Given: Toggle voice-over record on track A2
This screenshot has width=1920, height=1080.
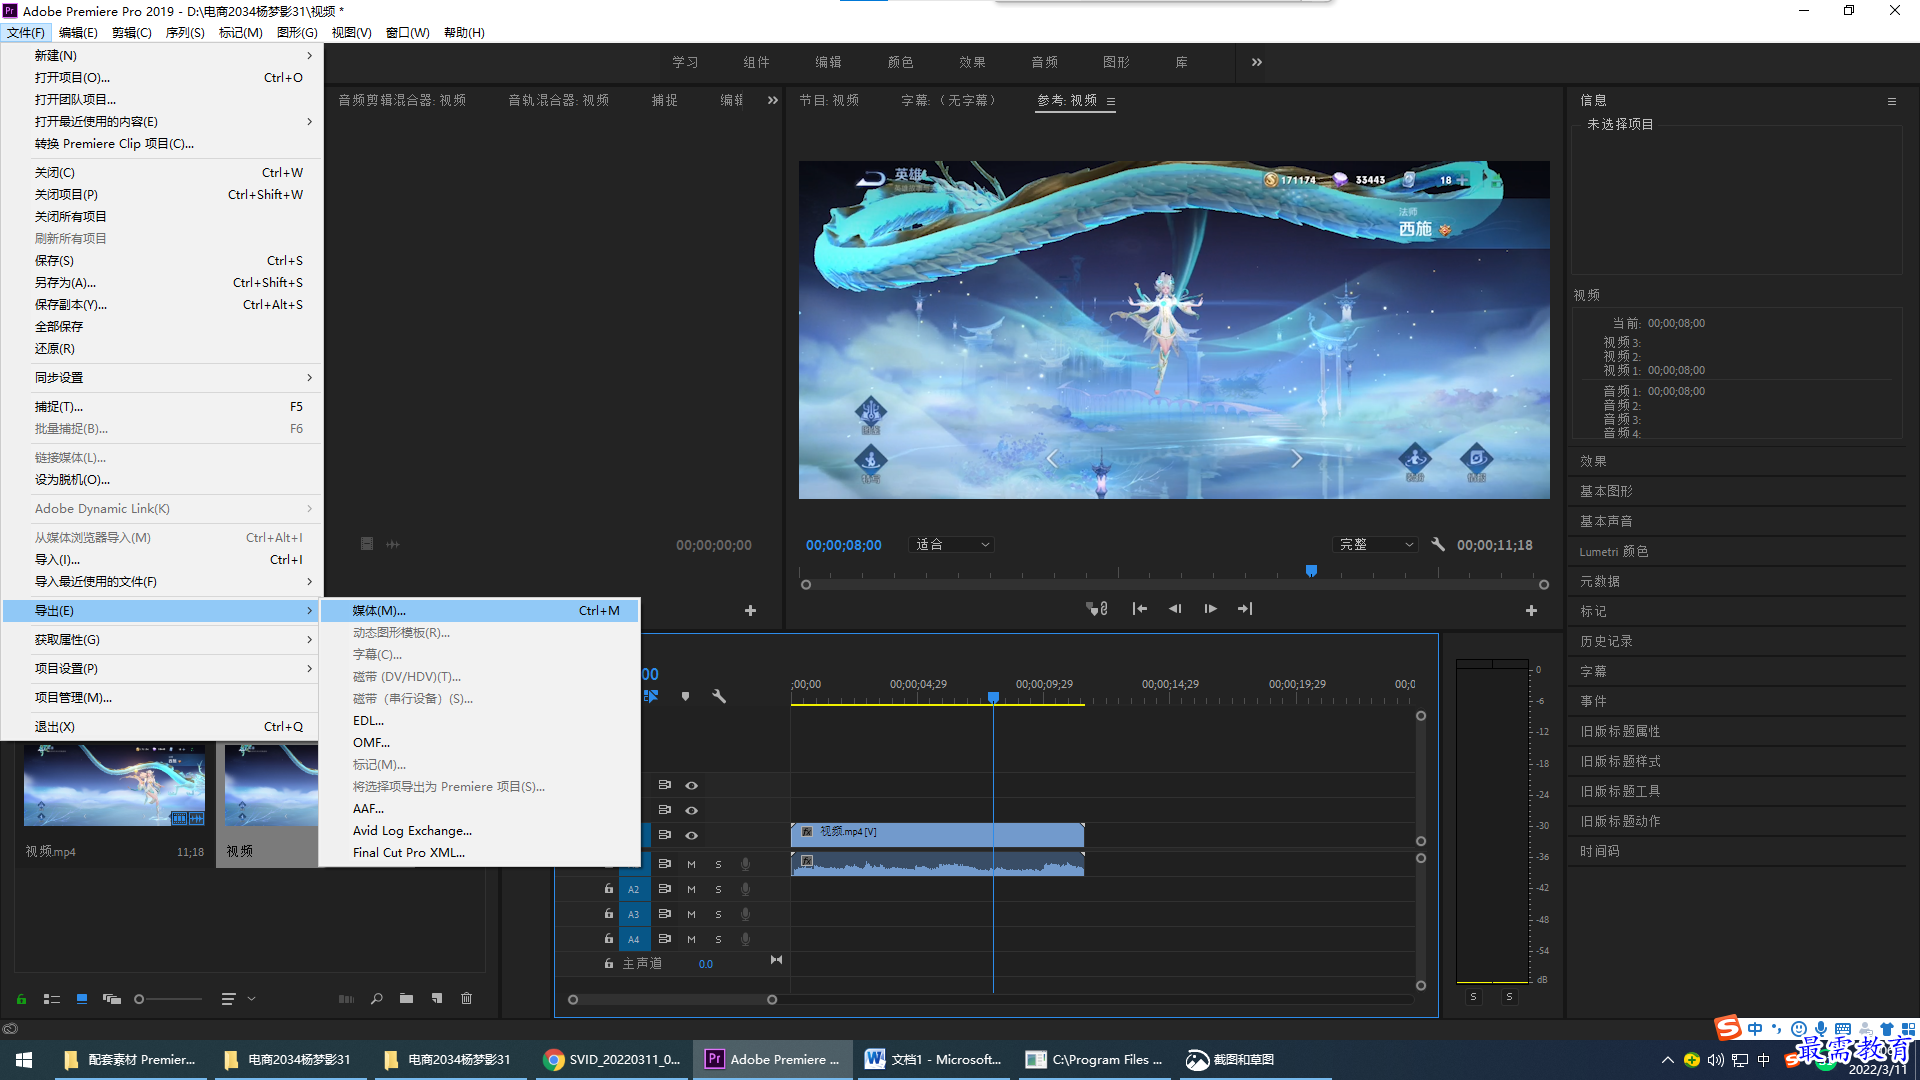Looking at the screenshot, I should (x=745, y=889).
